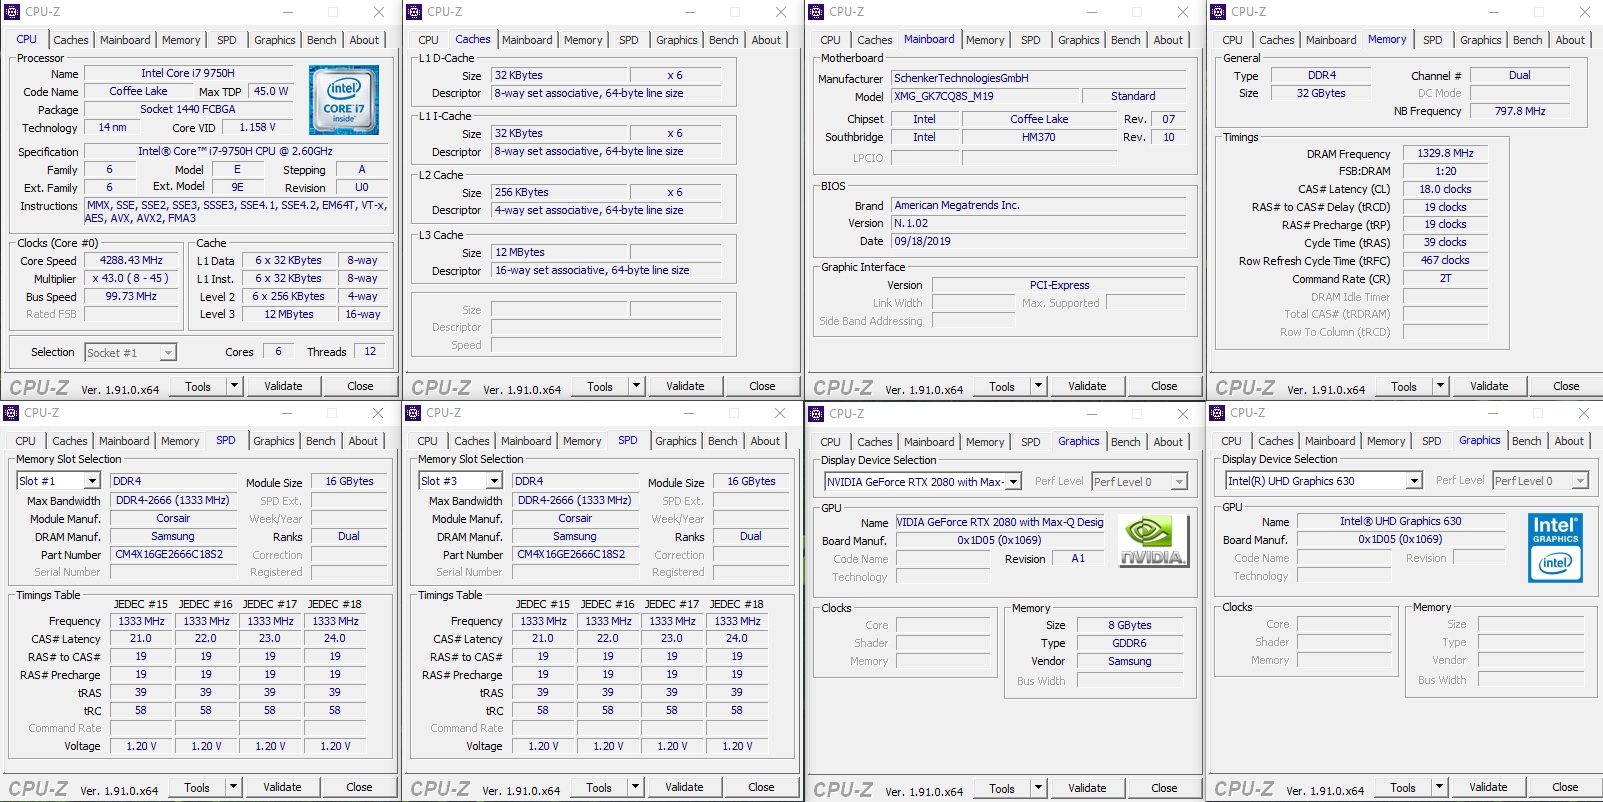Switch to the About tab in the Caches tab window
The image size is (1603, 802).
(766, 40)
